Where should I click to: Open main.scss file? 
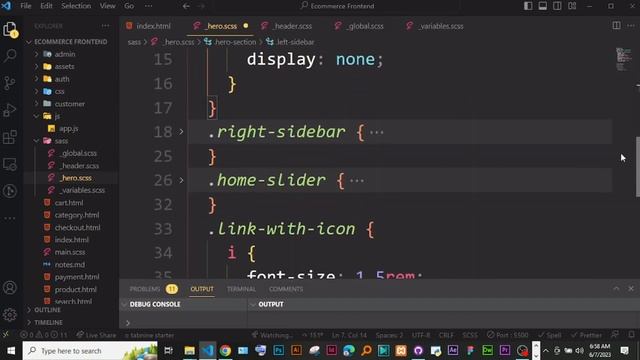click(x=70, y=252)
